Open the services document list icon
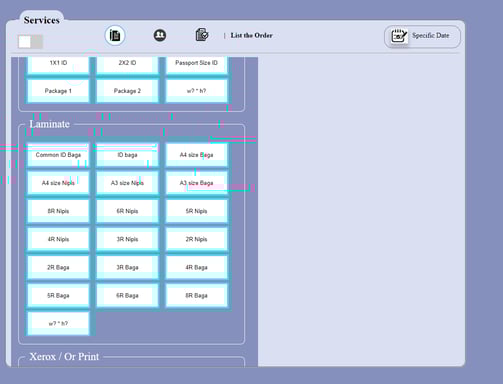Viewport: 503px width, 384px height. (x=115, y=35)
